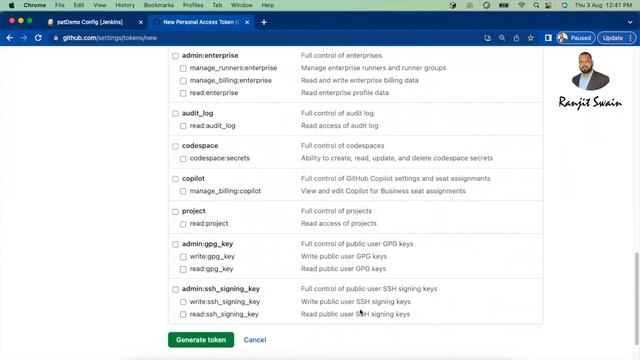Enable manage_billing:copilot checkbox
Image resolution: width=640 pixels, height=360 pixels.
(x=183, y=191)
